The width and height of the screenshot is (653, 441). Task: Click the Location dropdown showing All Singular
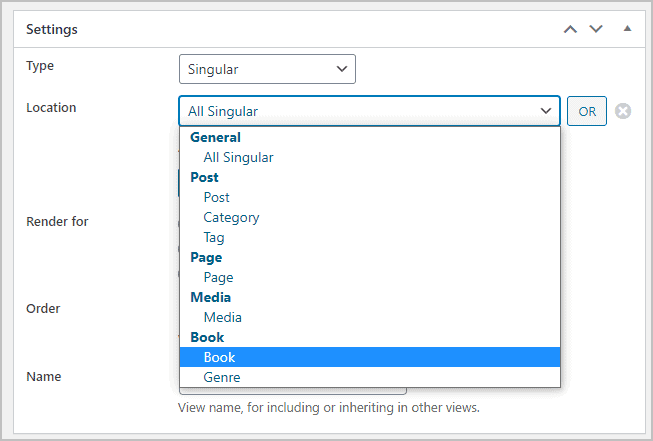[x=369, y=111]
